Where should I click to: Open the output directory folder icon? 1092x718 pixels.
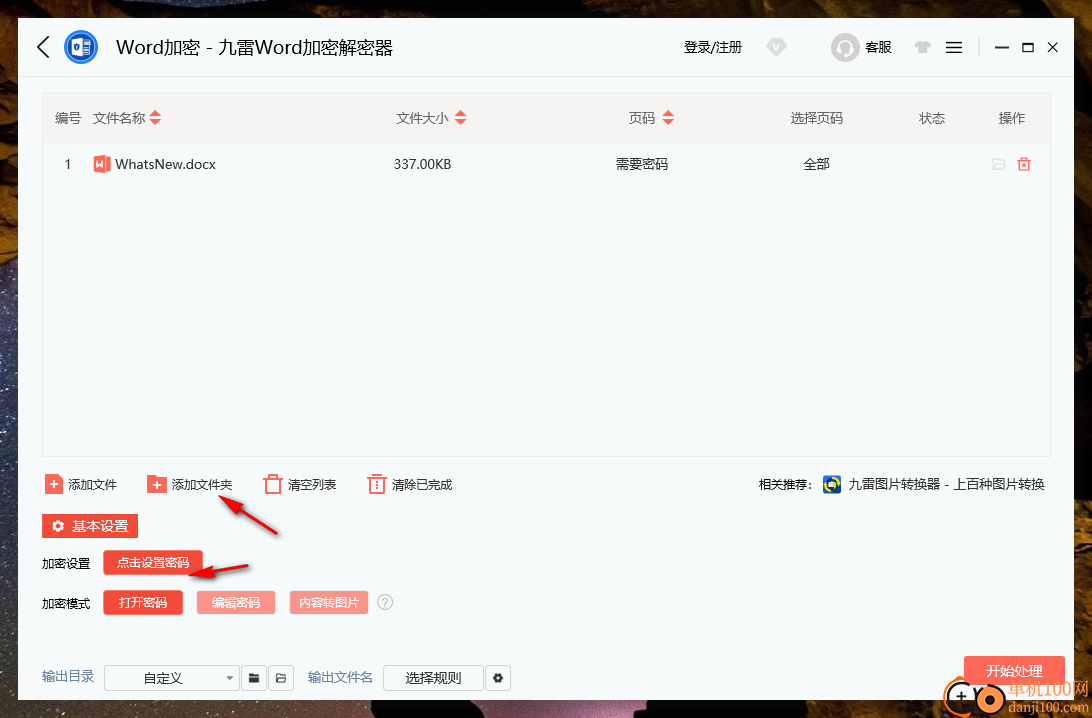coord(281,678)
